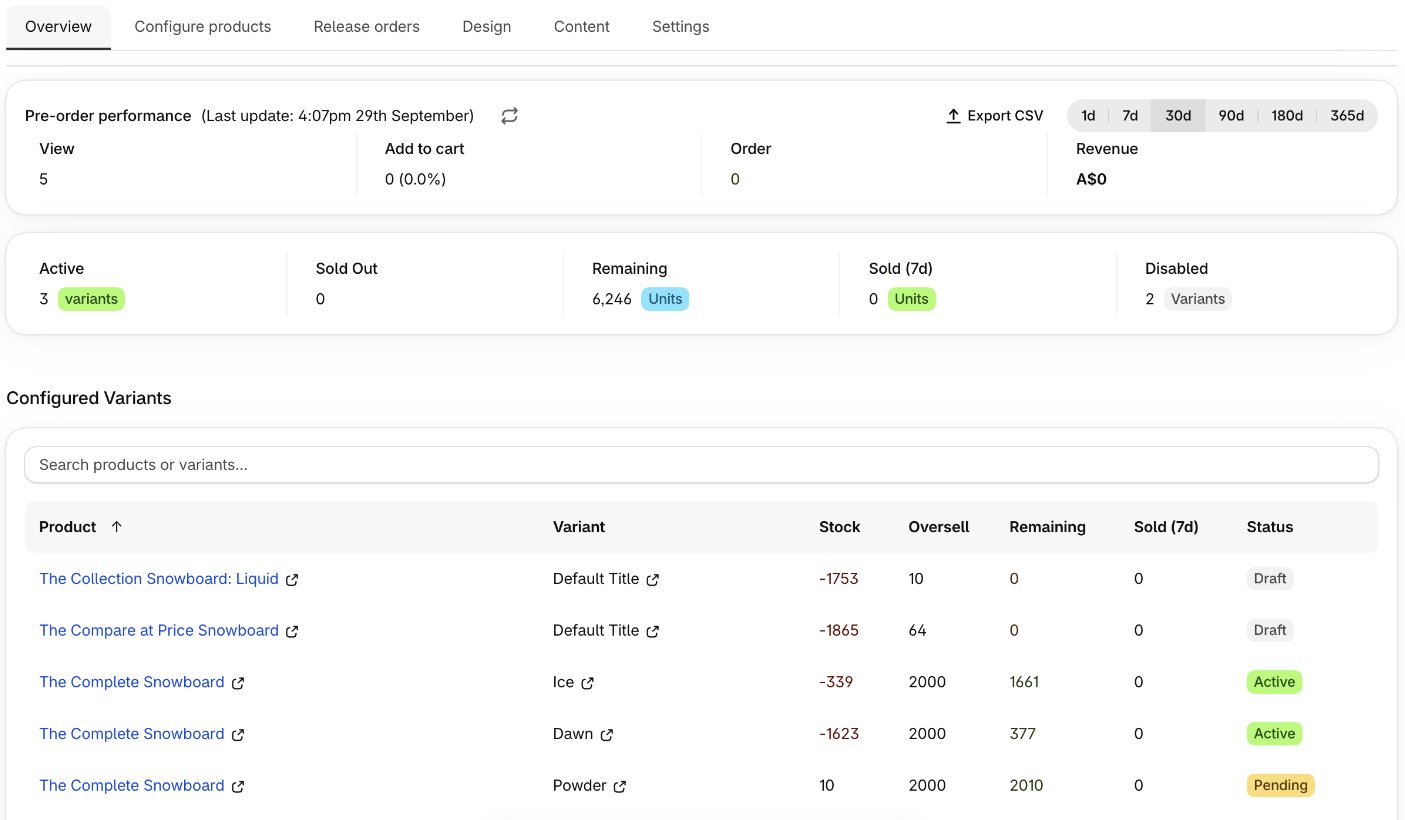The height and width of the screenshot is (820, 1405).
Task: Select the Overview tab
Action: [x=58, y=27]
